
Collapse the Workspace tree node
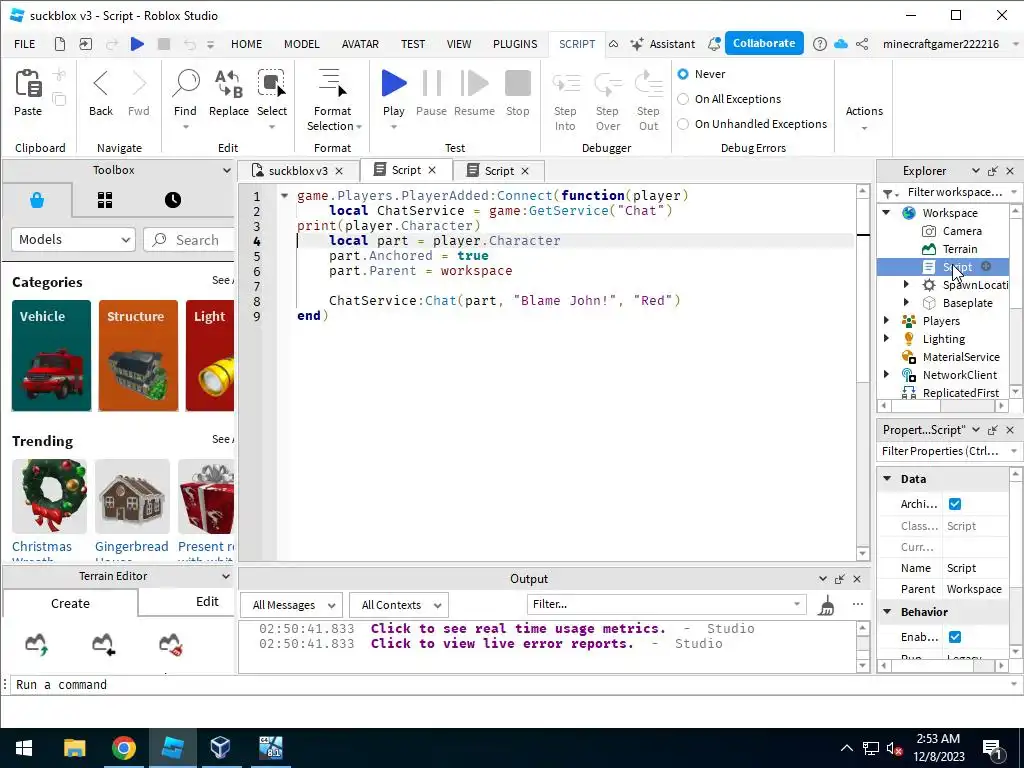tap(886, 212)
